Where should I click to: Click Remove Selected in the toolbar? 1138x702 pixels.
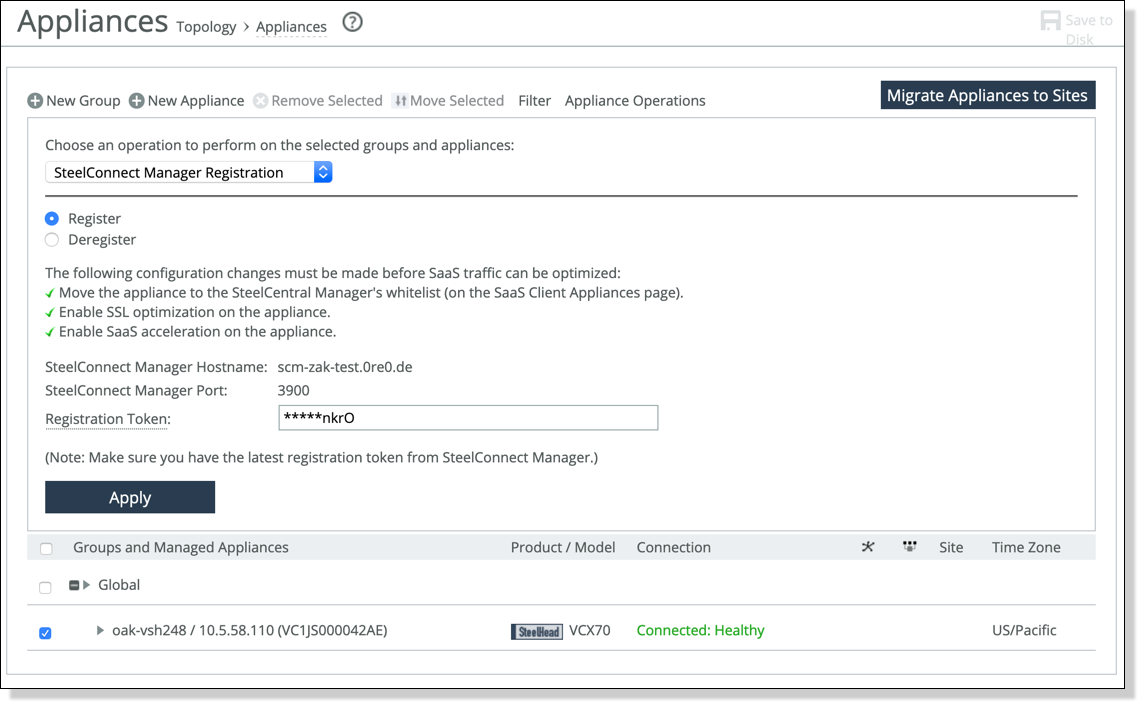(327, 101)
